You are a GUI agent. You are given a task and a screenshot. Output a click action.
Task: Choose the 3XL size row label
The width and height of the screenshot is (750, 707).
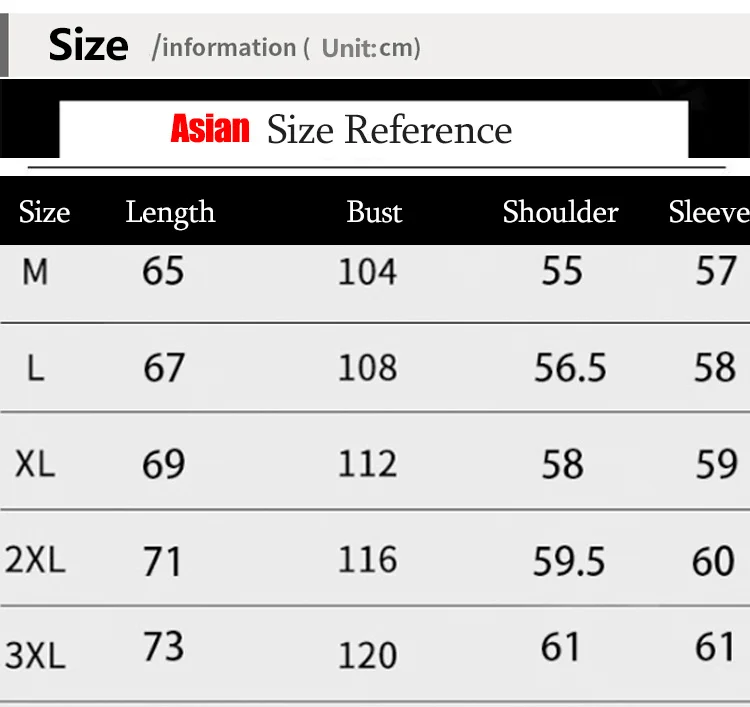coord(35,655)
